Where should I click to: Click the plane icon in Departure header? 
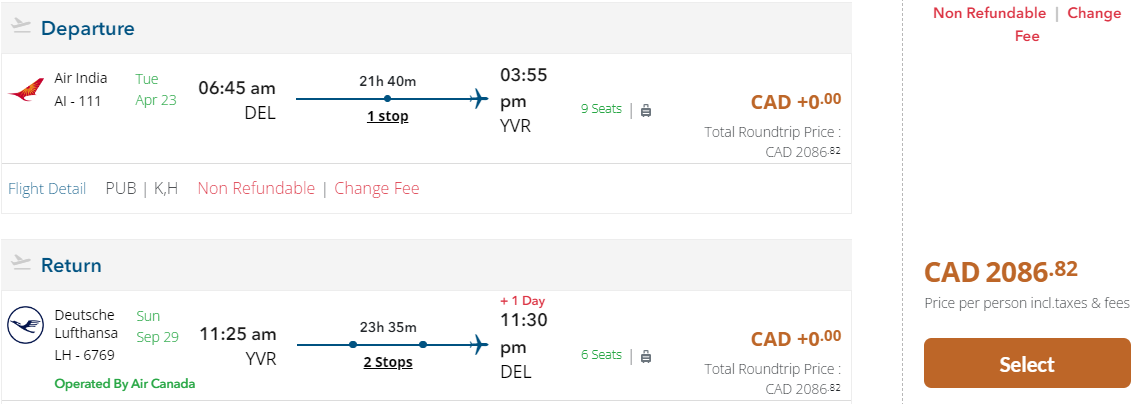21,28
